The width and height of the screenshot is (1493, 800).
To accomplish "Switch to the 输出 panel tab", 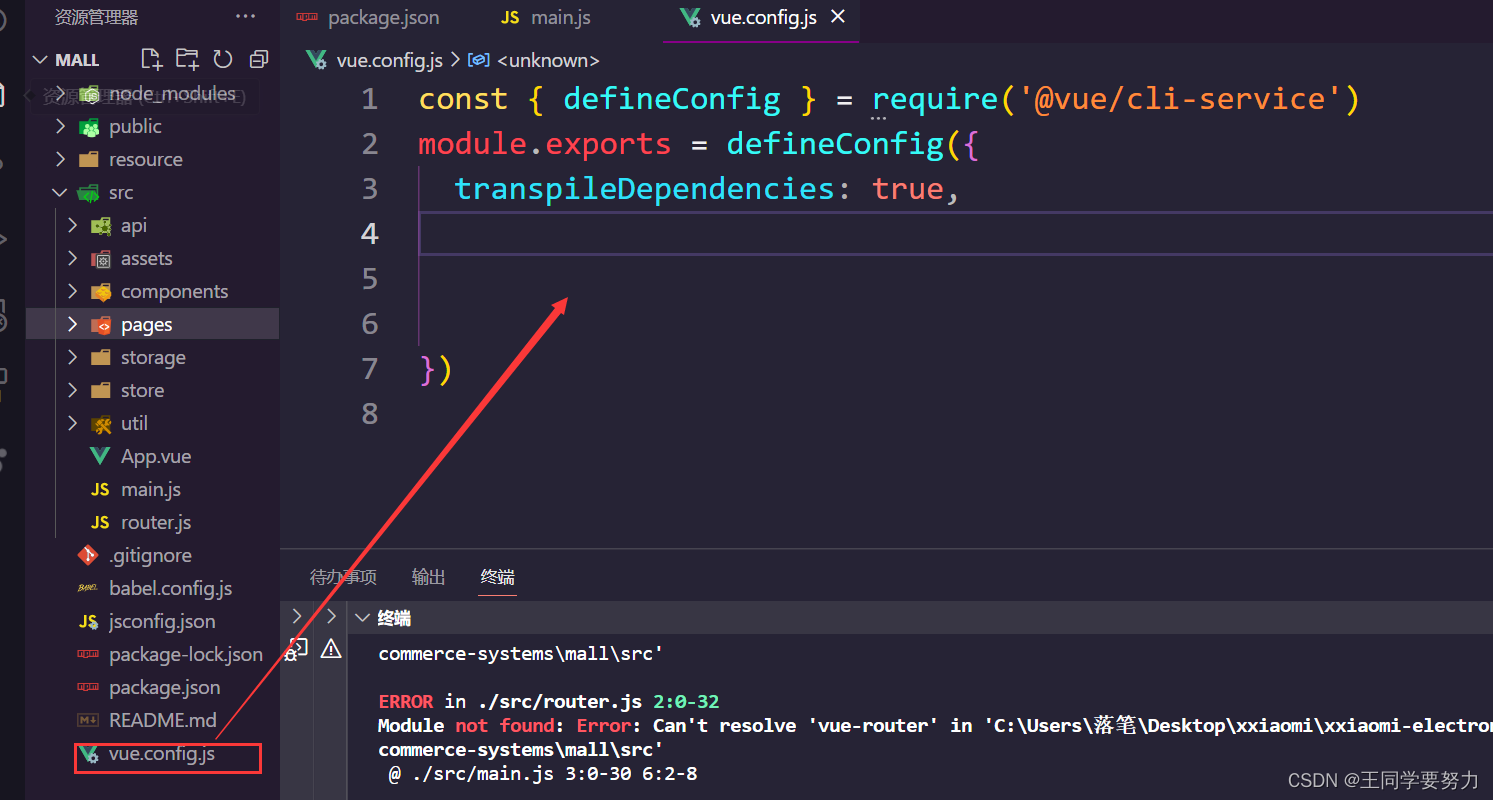I will (x=428, y=577).
